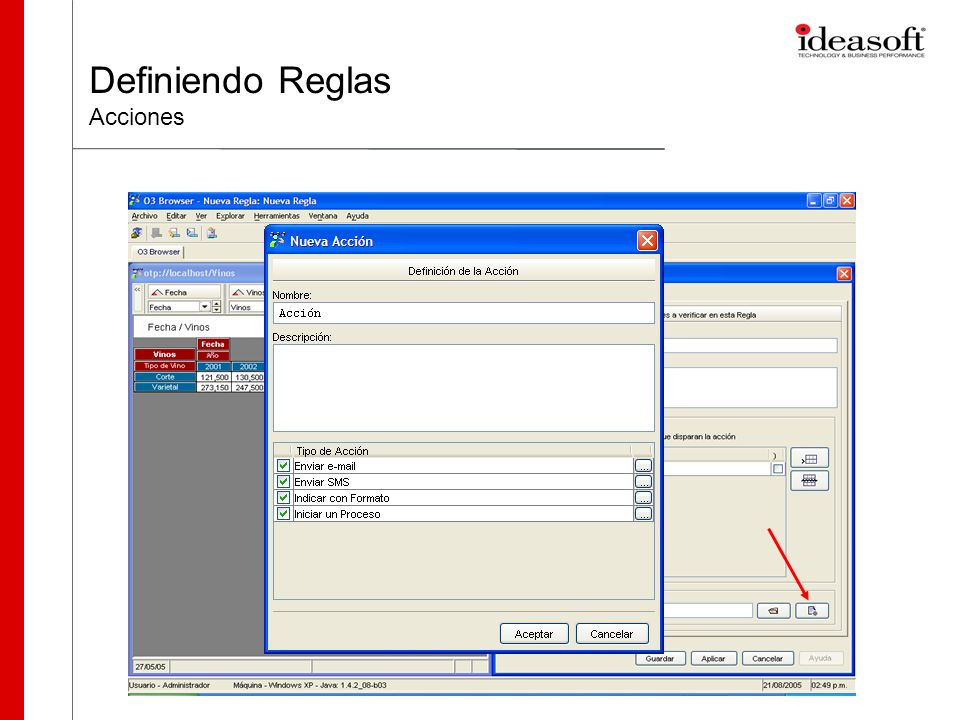Click the 02:49 p.m. time in status bar
960x720 pixels.
click(828, 685)
